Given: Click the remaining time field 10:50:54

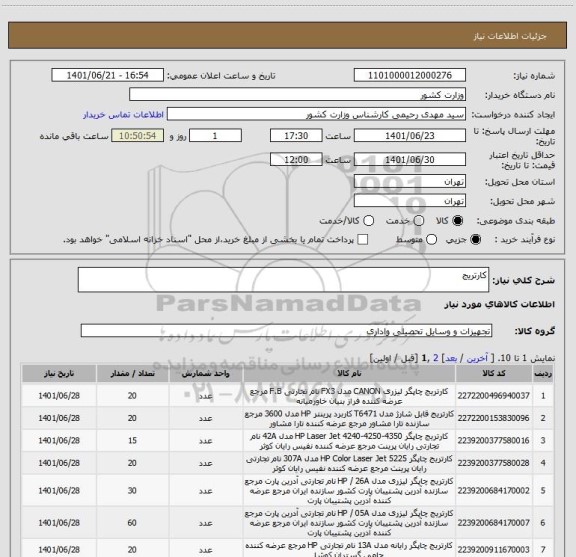Looking at the screenshot, I should point(137,136).
